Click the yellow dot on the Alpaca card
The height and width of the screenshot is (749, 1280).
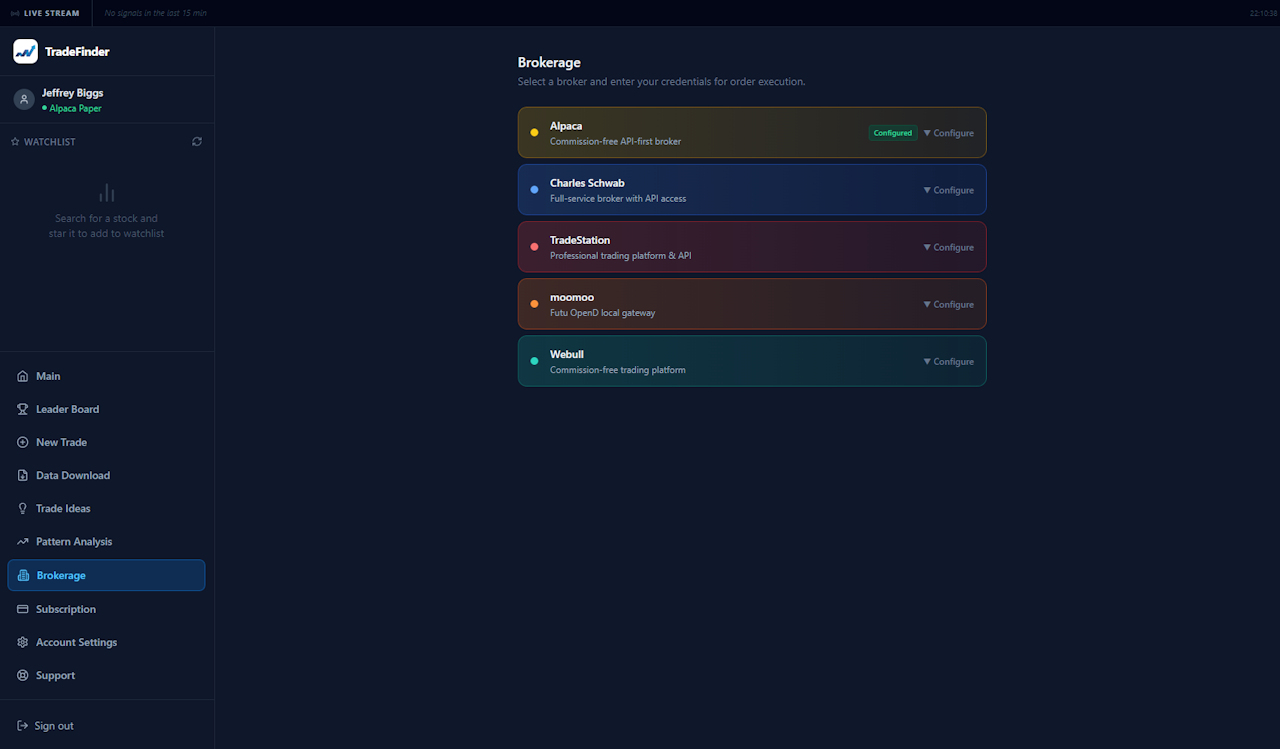coord(534,132)
